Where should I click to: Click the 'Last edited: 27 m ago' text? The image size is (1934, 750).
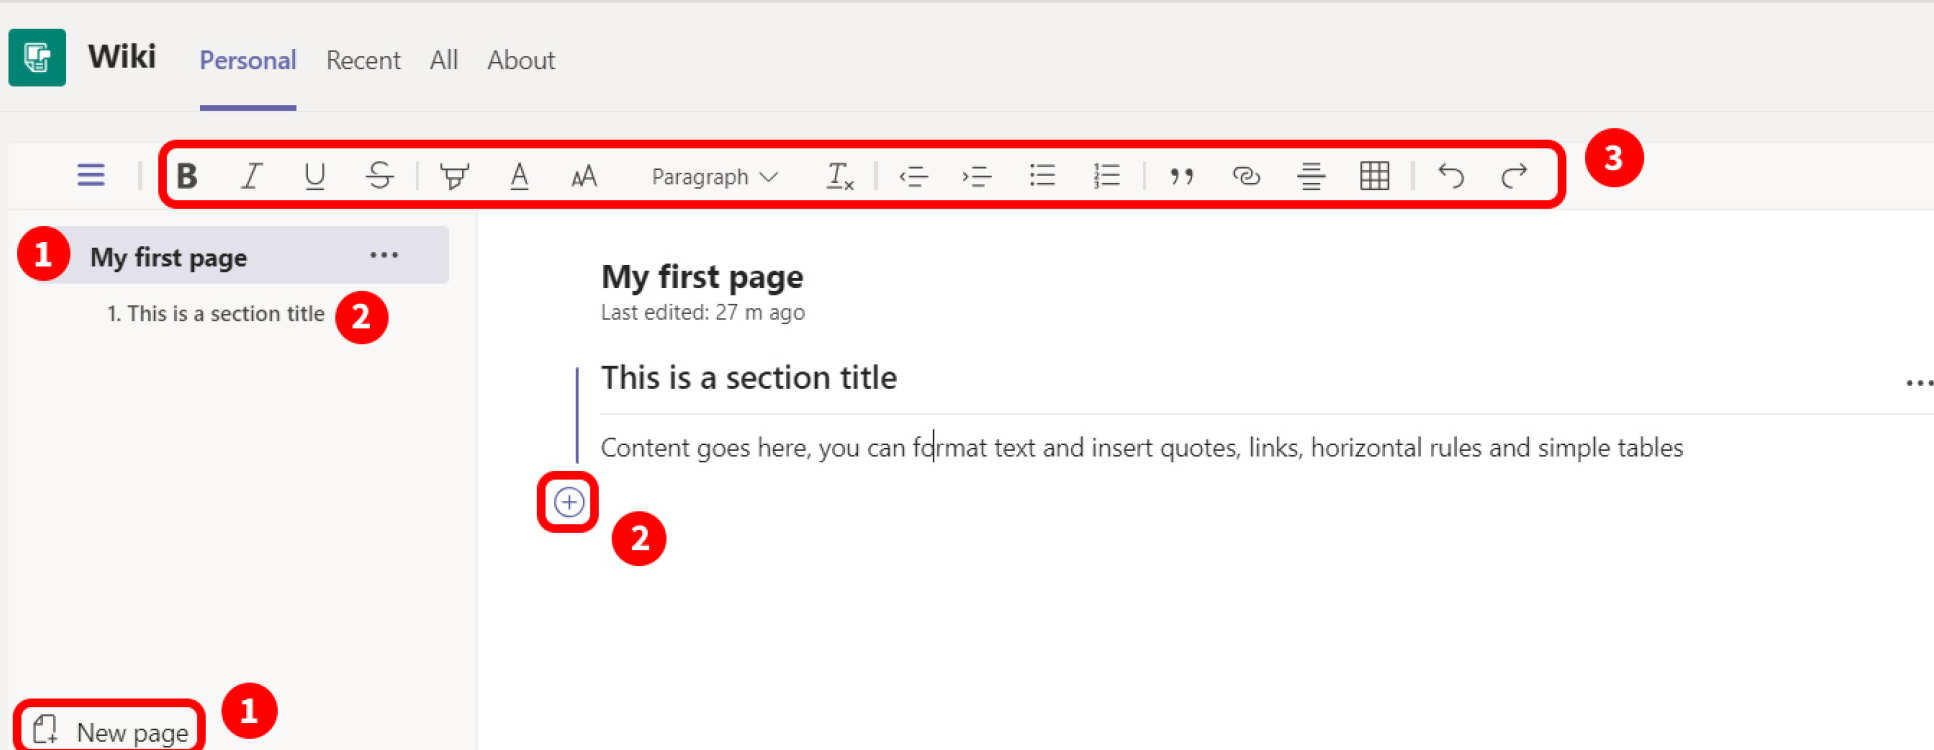(703, 312)
